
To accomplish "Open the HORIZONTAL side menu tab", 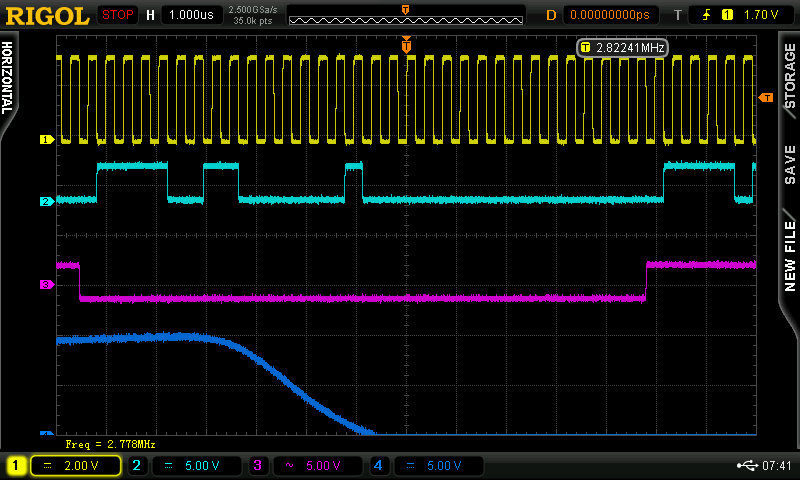I will tap(7, 78).
